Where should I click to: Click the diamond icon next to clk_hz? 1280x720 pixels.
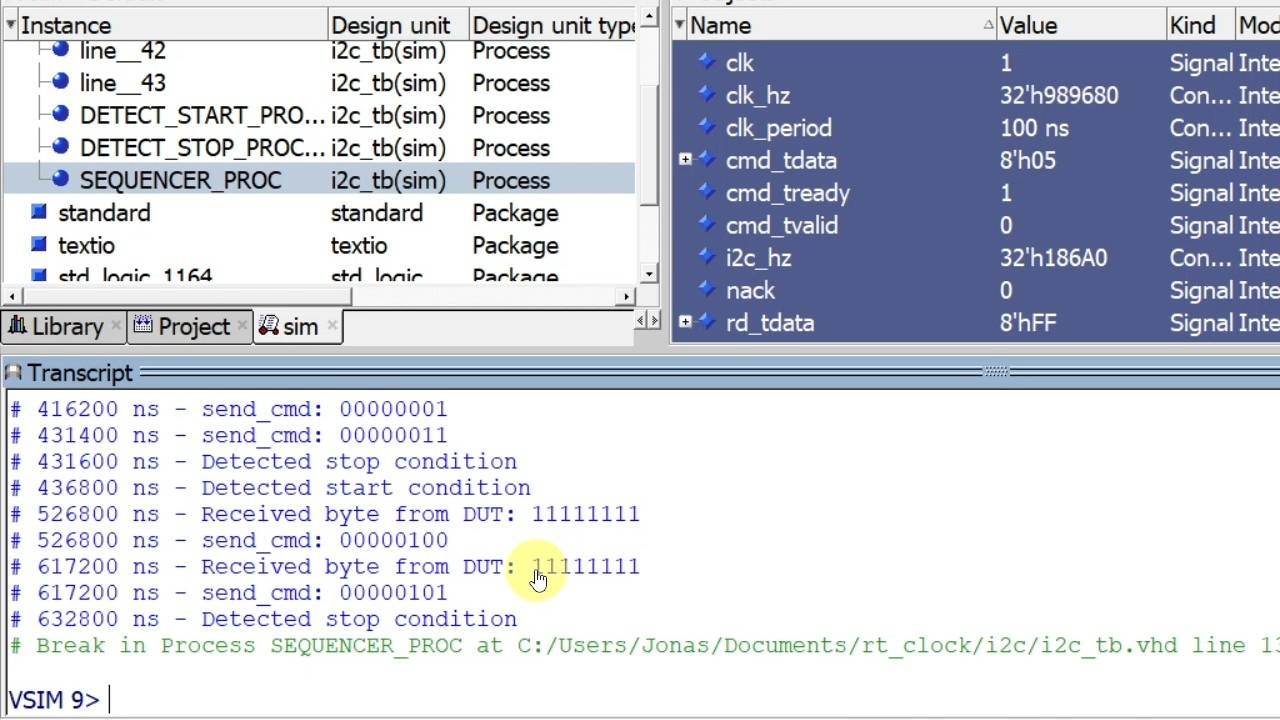[x=707, y=95]
